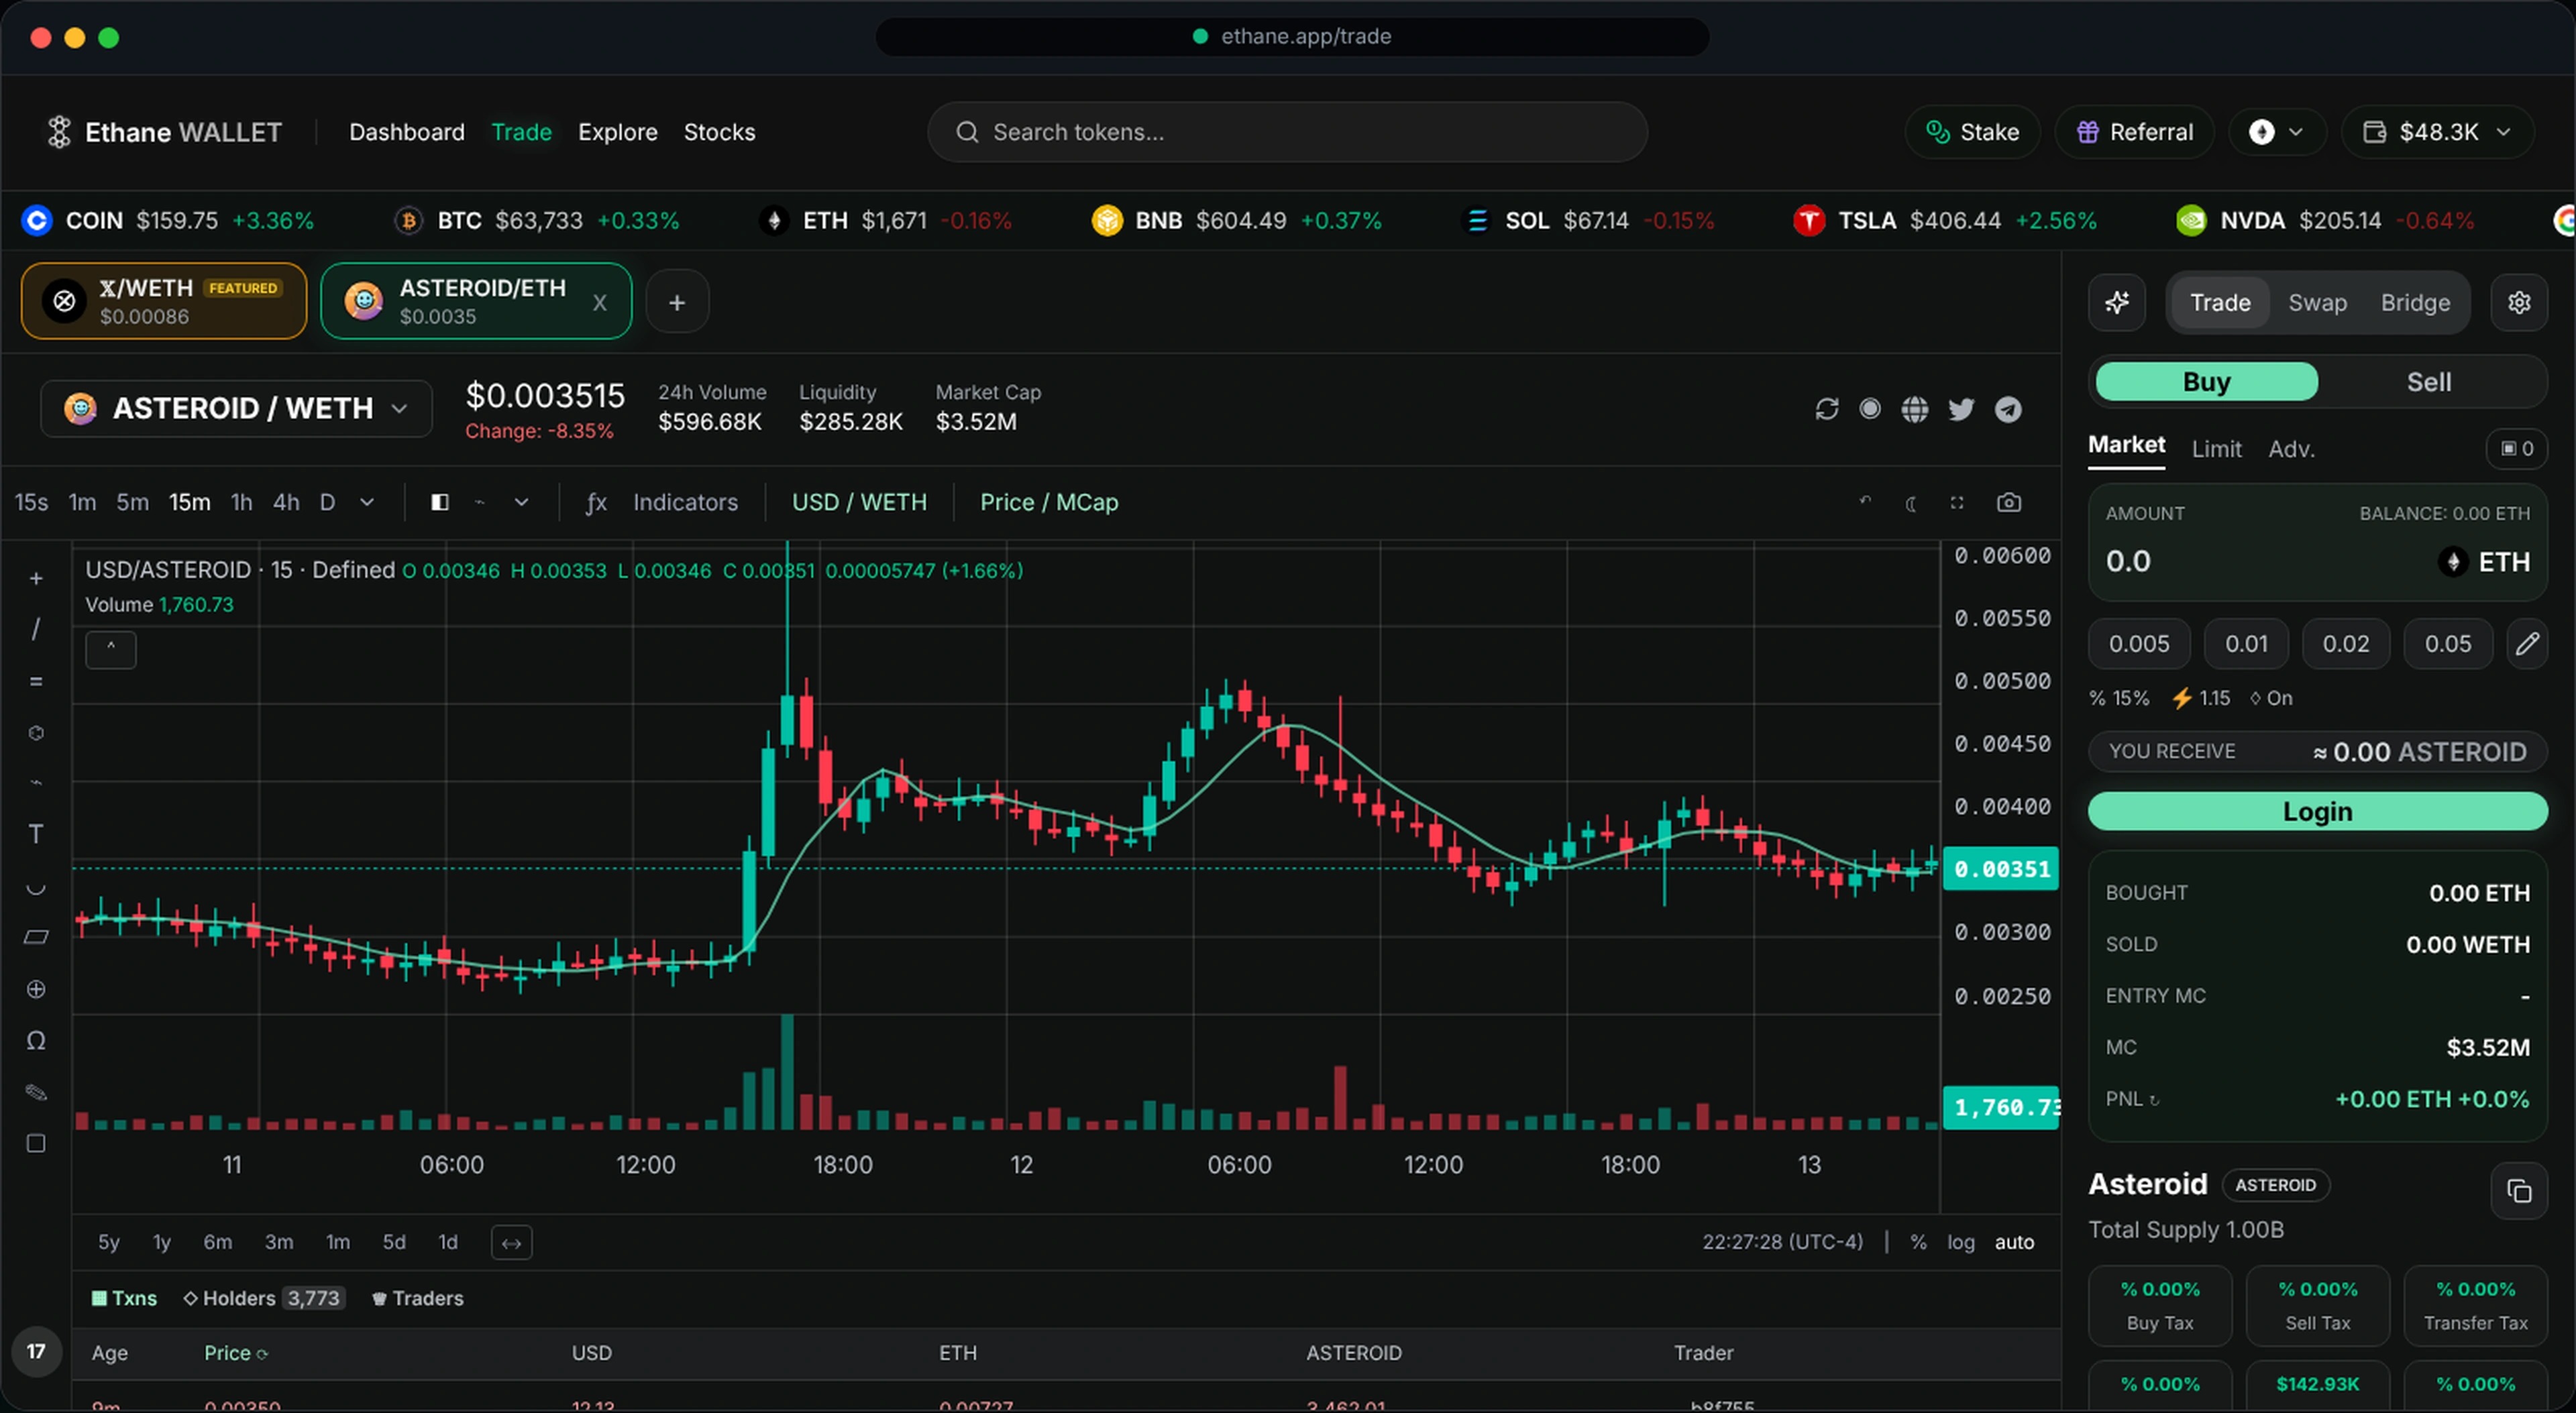Screen dimensions: 2576x1413
Task: Click the Login button
Action: click(x=2317, y=811)
